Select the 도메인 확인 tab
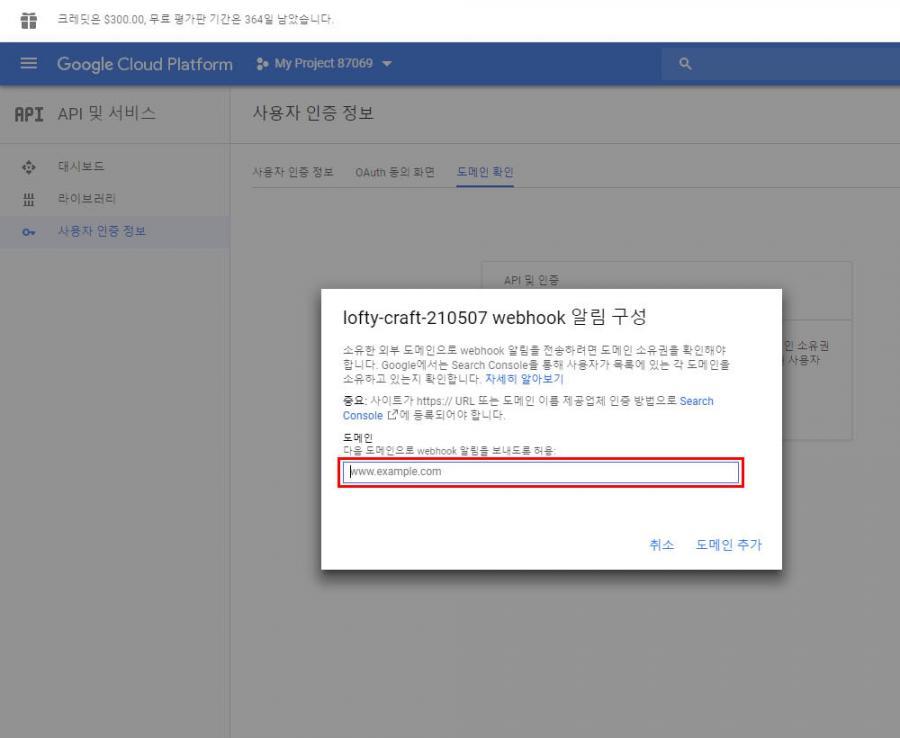 (484, 171)
